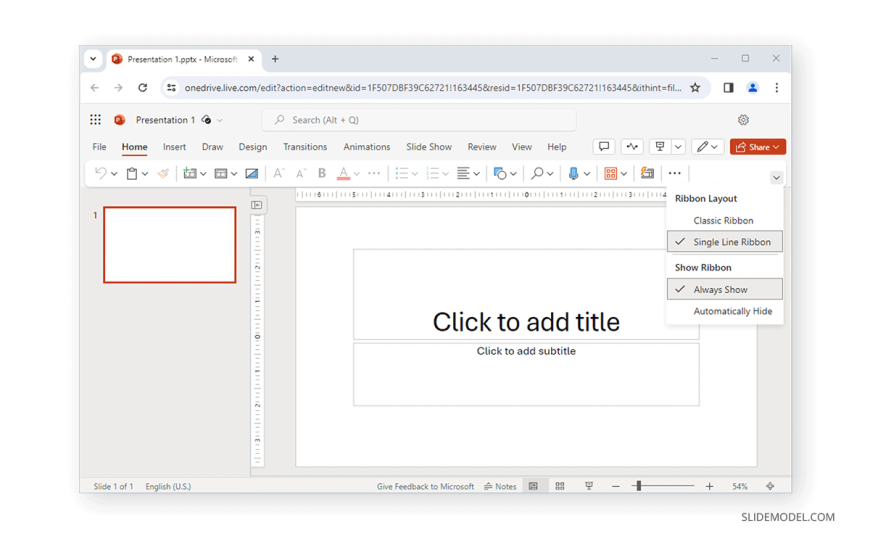
Task: Expand Present options dropdown arrow
Action: [678, 147]
